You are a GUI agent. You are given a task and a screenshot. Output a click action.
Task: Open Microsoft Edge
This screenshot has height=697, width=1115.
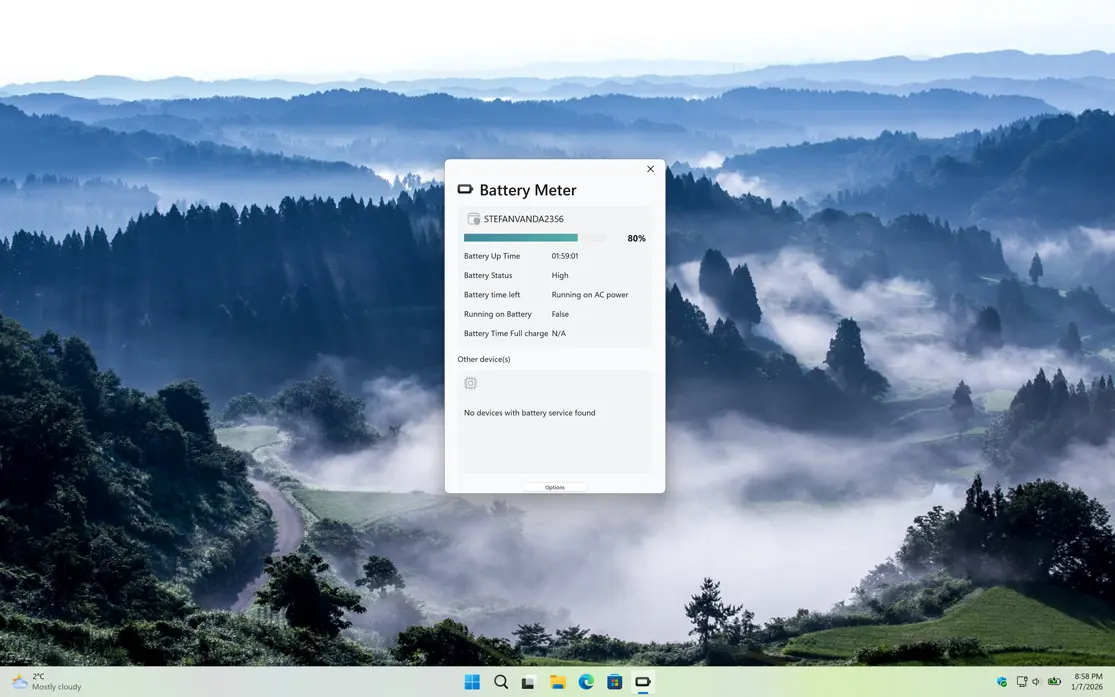click(x=585, y=681)
